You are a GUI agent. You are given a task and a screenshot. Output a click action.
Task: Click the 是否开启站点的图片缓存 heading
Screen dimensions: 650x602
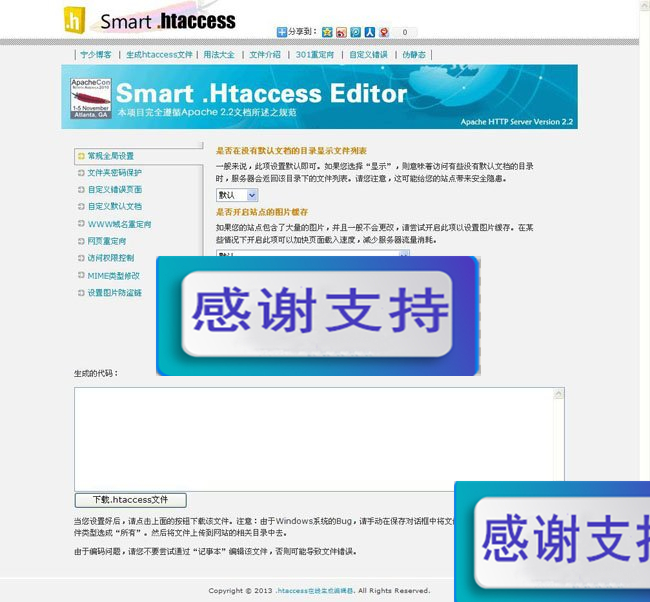coord(262,212)
